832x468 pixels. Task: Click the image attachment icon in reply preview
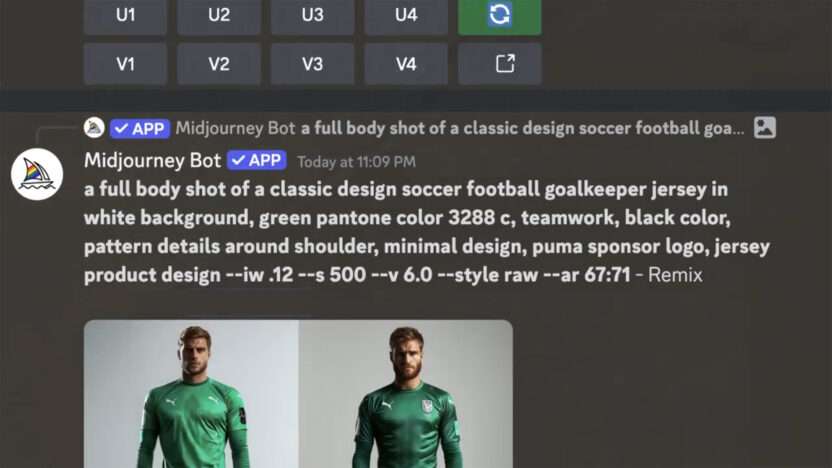click(x=765, y=128)
